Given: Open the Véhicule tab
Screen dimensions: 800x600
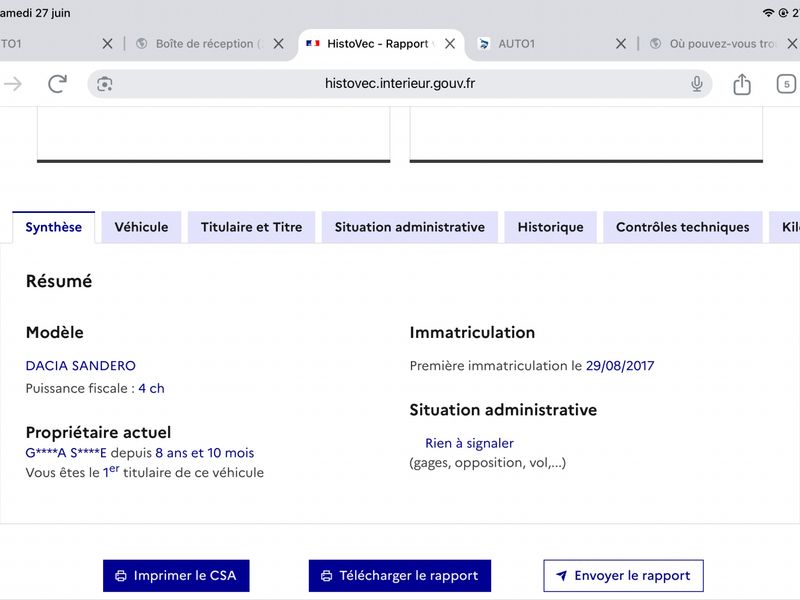Looking at the screenshot, I should click(141, 227).
